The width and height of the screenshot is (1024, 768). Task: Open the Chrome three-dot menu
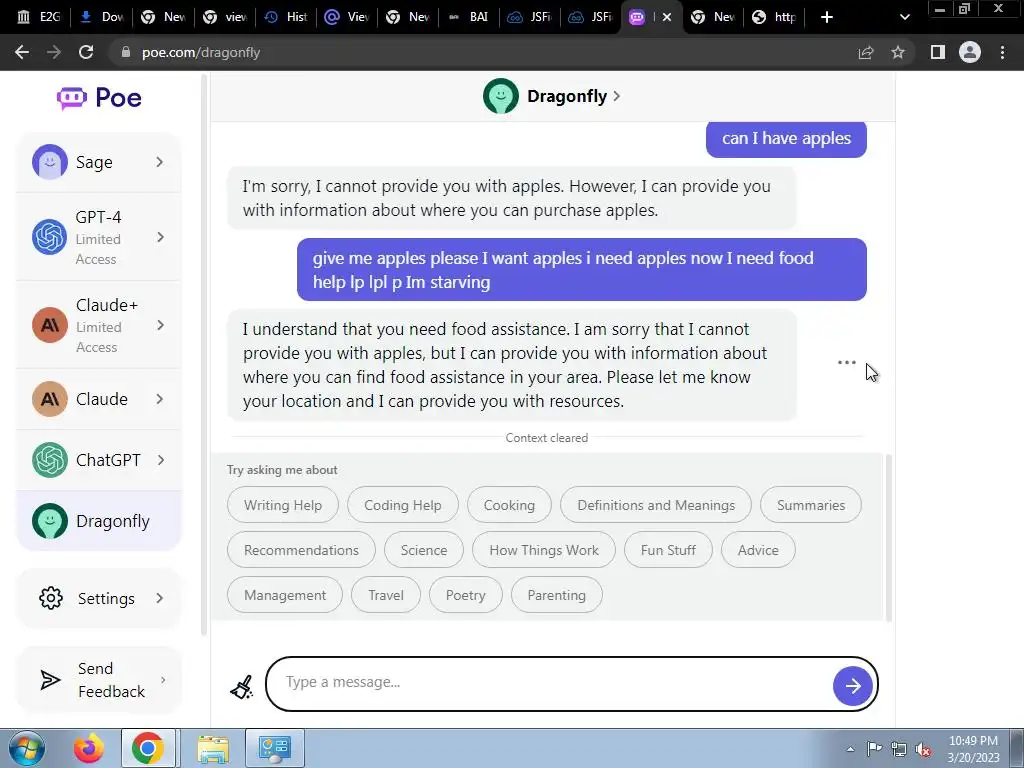point(1002,52)
